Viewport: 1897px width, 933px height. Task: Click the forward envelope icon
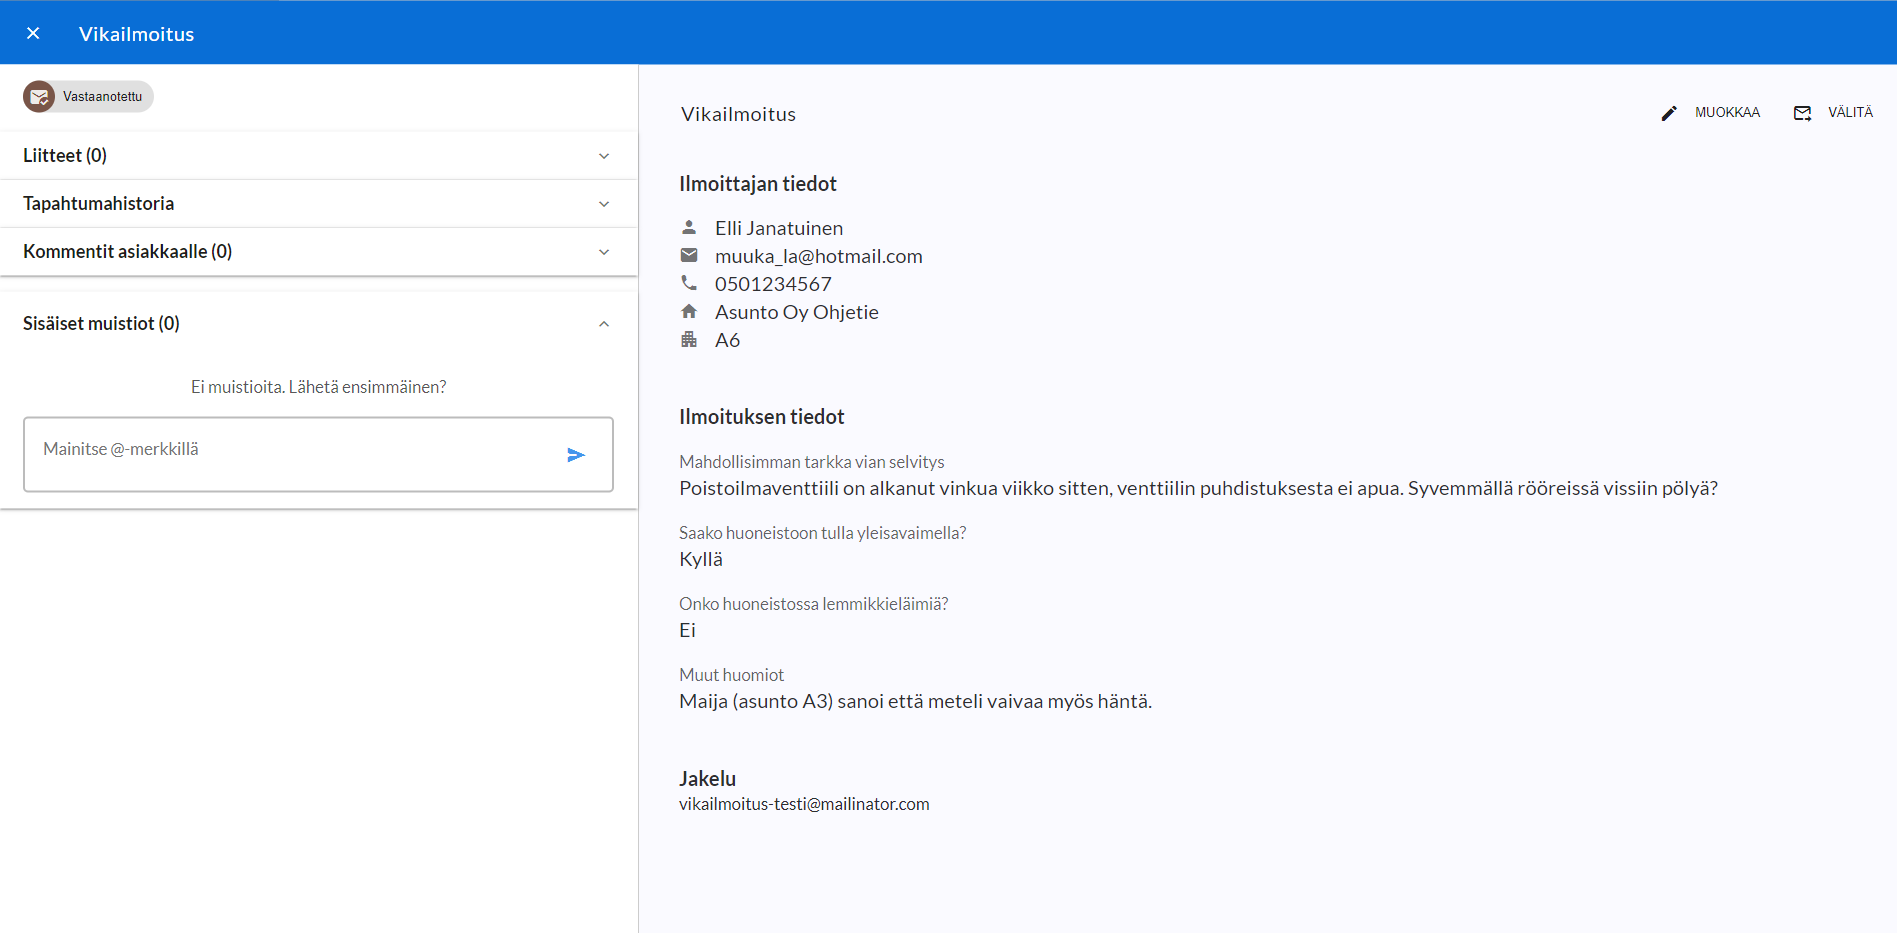click(1802, 113)
